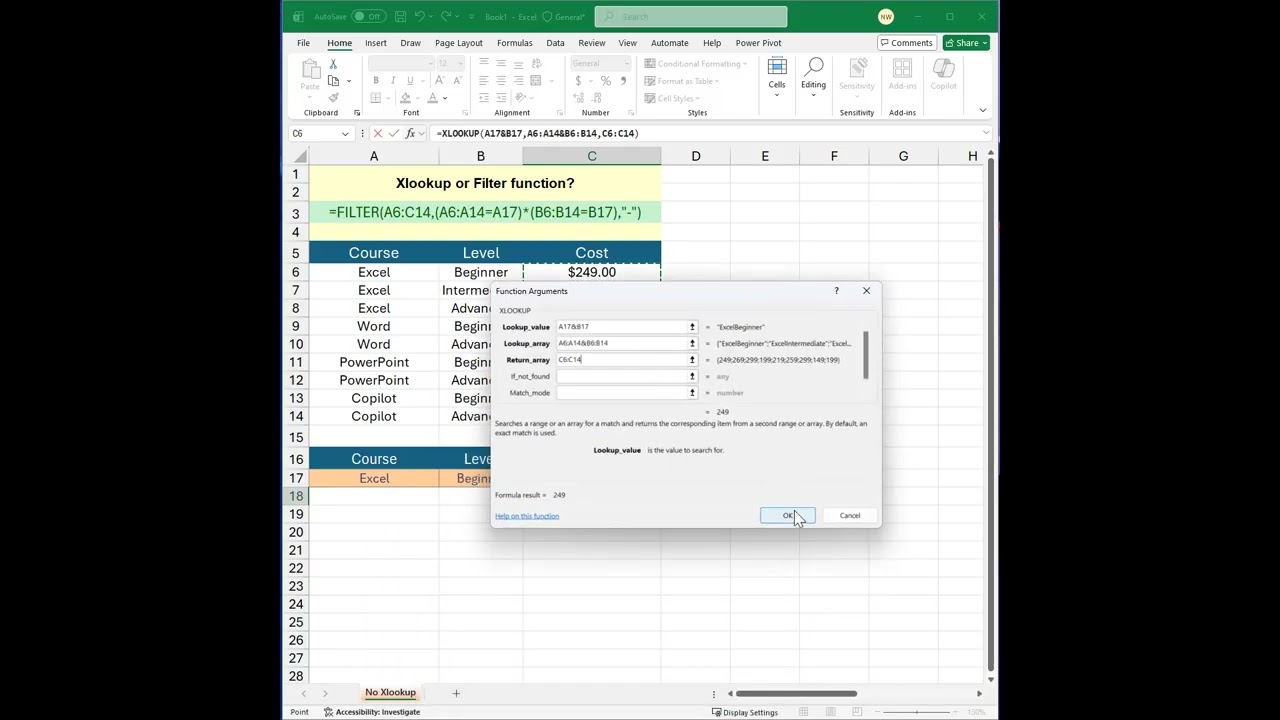Toggle Italic formatting button
Image resolution: width=1280 pixels, height=720 pixels.
click(x=393, y=81)
